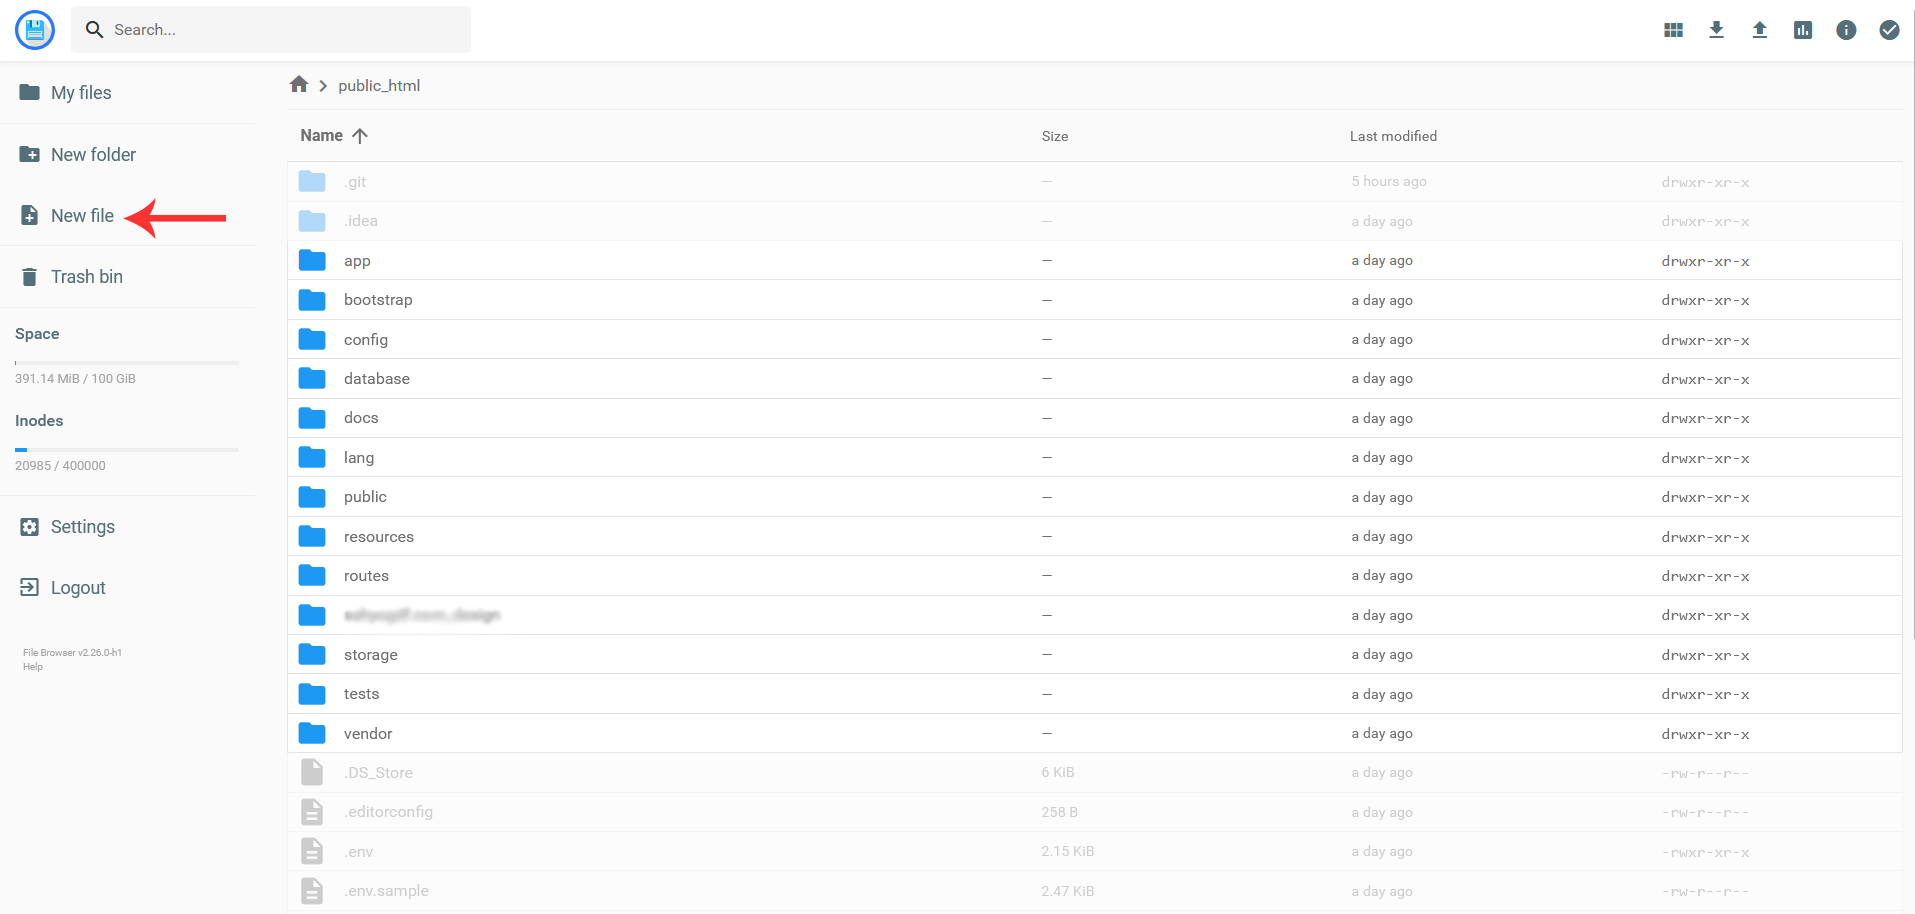Click the .env file icon
1915x914 pixels.
pyautogui.click(x=312, y=852)
